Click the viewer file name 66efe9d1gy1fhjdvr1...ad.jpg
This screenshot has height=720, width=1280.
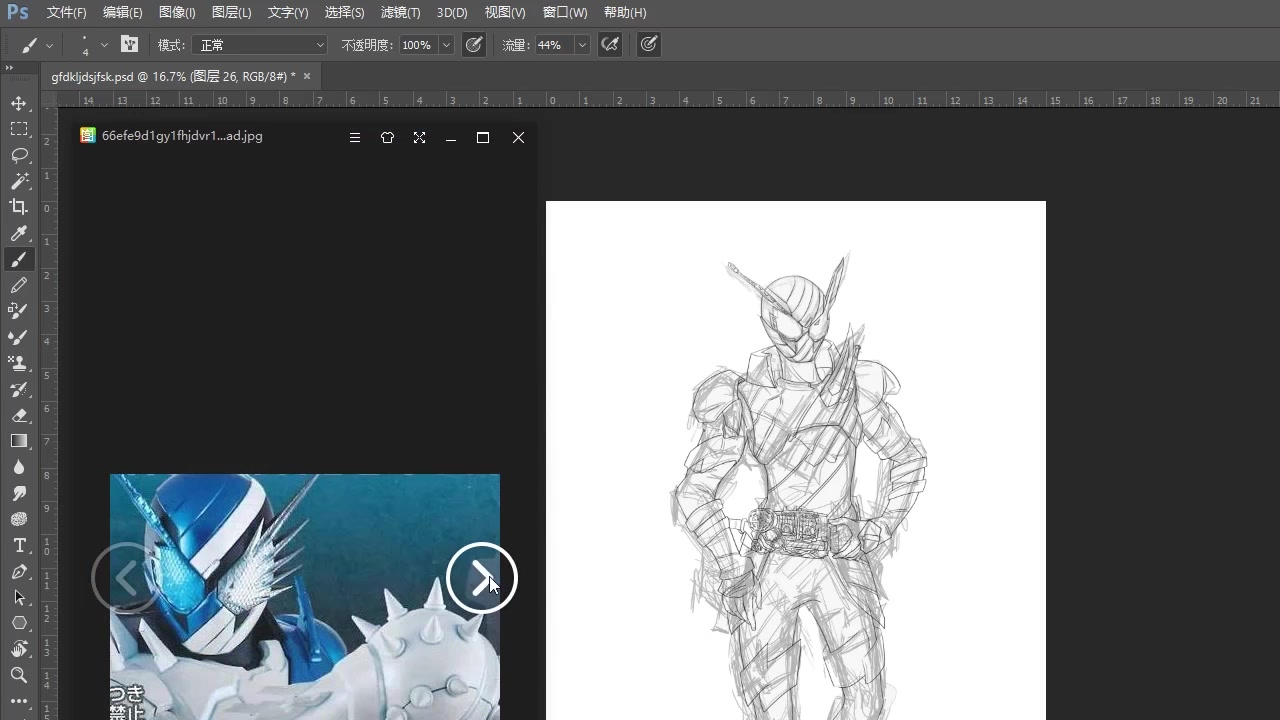click(x=182, y=136)
